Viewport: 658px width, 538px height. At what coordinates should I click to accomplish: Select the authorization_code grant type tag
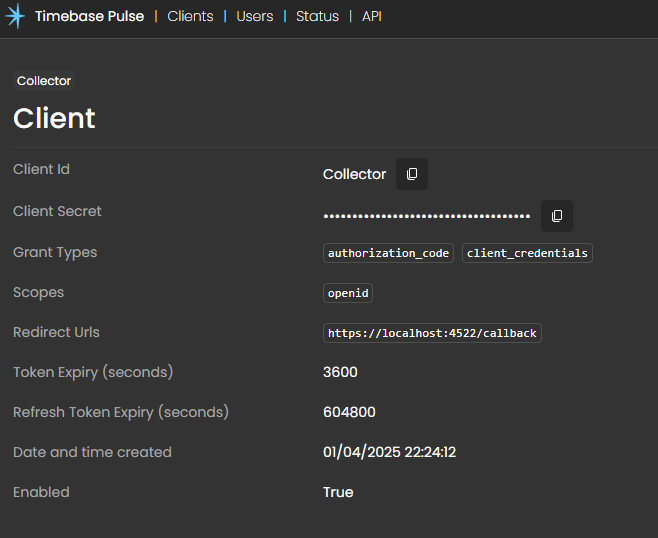pos(388,253)
